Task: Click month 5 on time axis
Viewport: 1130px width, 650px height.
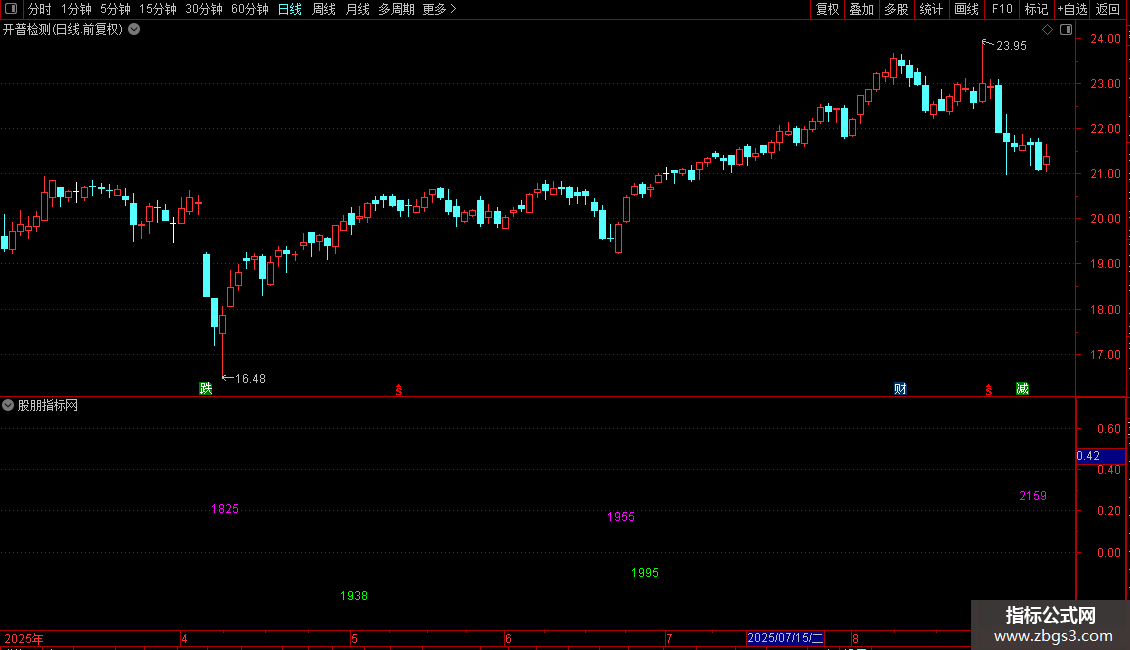Action: click(355, 638)
